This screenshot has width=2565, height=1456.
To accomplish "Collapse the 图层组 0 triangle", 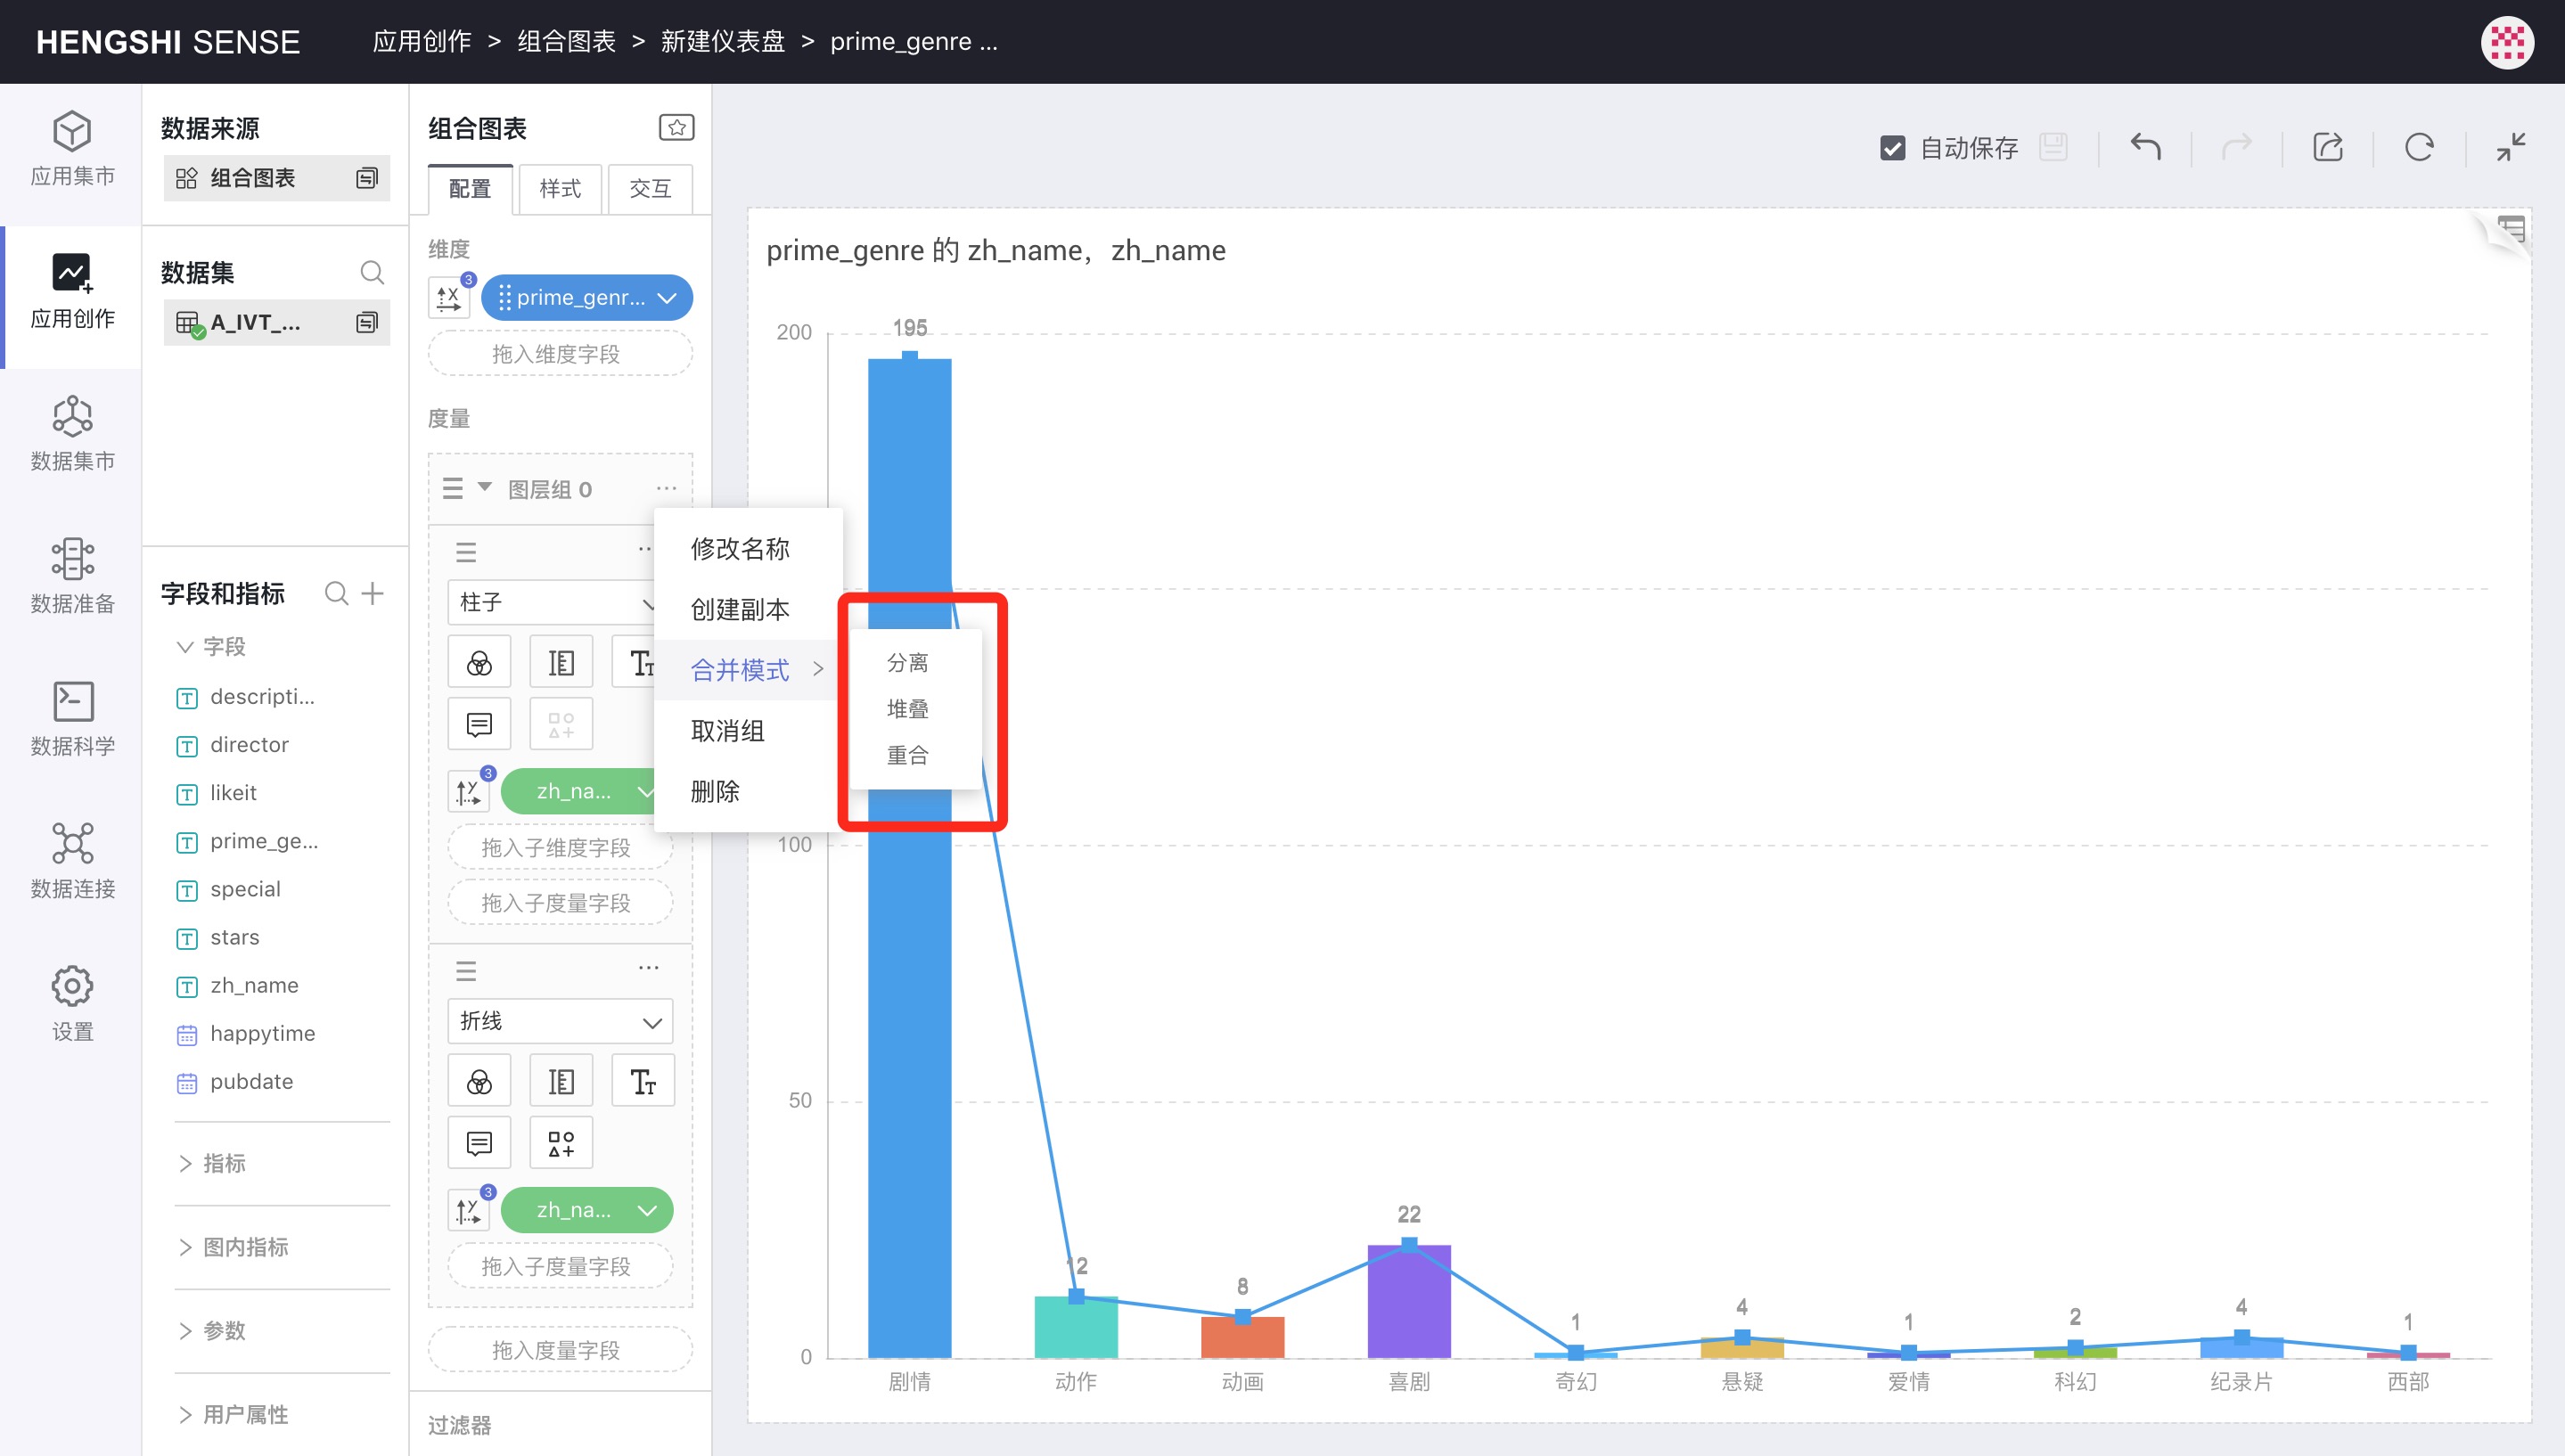I will tap(485, 488).
